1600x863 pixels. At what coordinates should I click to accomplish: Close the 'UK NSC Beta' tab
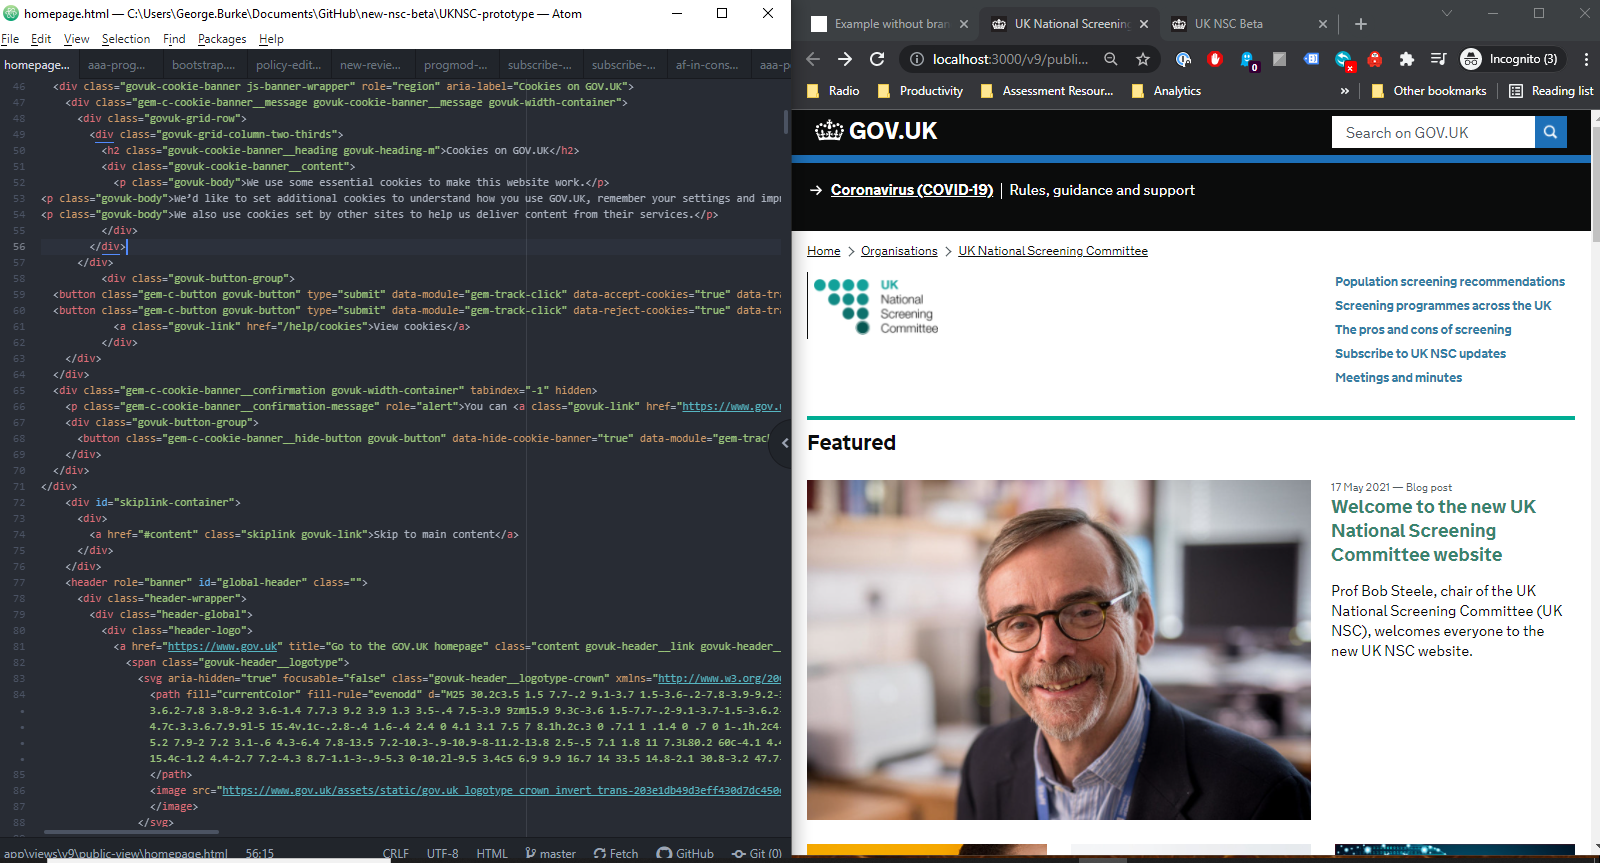tap(1323, 24)
